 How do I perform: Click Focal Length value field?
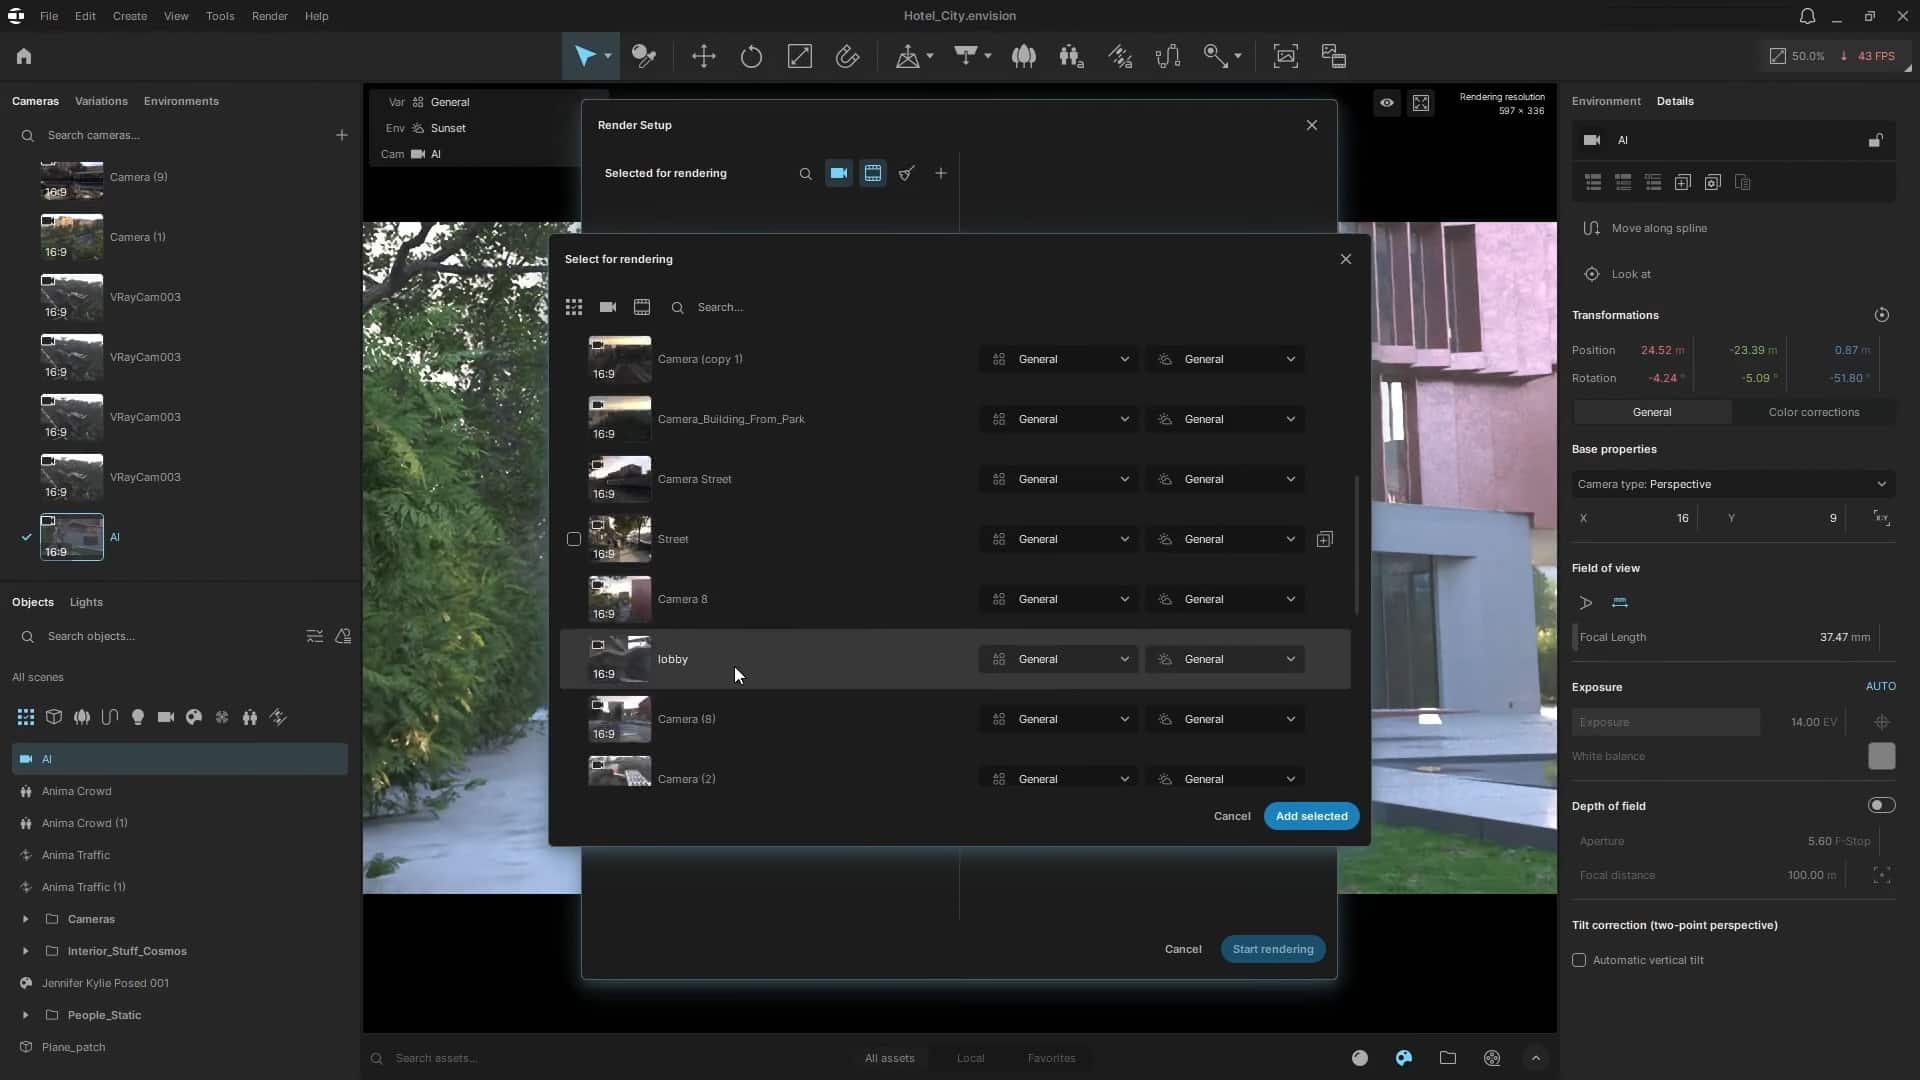point(1724,637)
